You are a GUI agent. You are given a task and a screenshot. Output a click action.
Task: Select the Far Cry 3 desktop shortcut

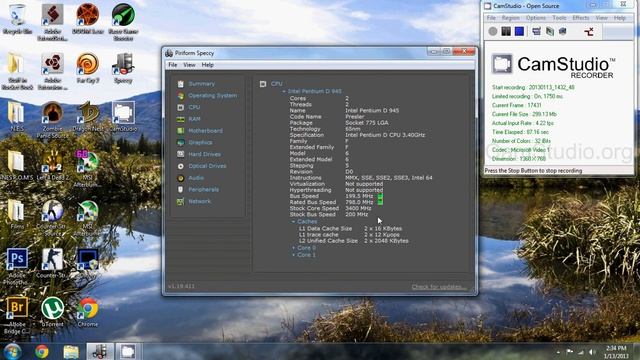click(88, 68)
